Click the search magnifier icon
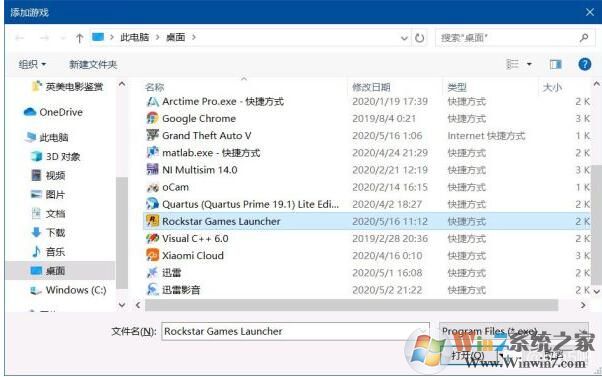 click(584, 38)
